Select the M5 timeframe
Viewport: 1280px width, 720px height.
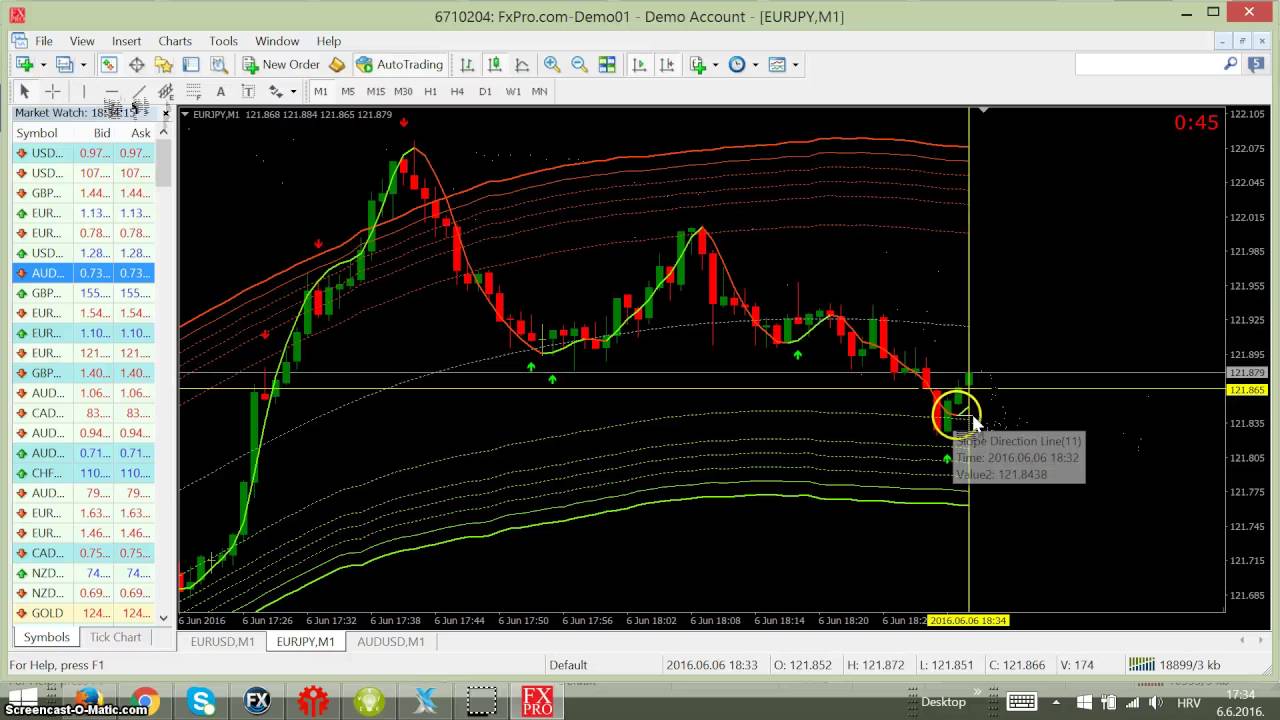pos(348,91)
